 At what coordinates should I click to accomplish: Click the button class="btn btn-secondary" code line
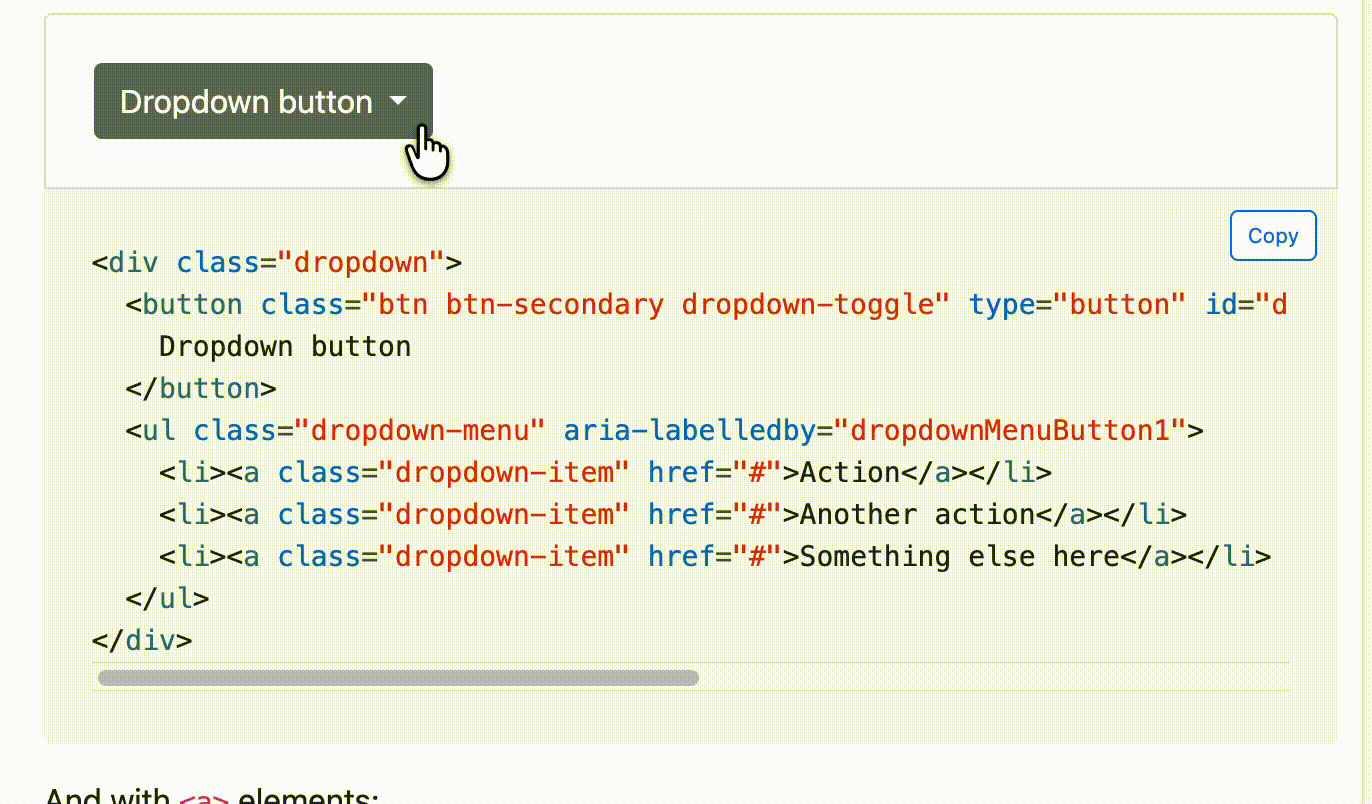[x=707, y=305]
